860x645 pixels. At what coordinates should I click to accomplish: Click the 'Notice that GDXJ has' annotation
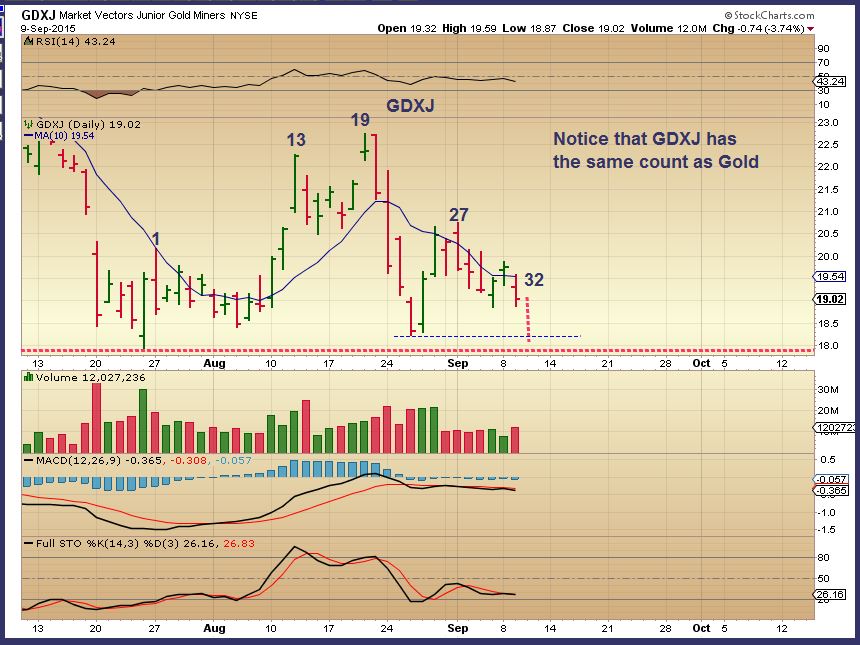click(x=644, y=139)
